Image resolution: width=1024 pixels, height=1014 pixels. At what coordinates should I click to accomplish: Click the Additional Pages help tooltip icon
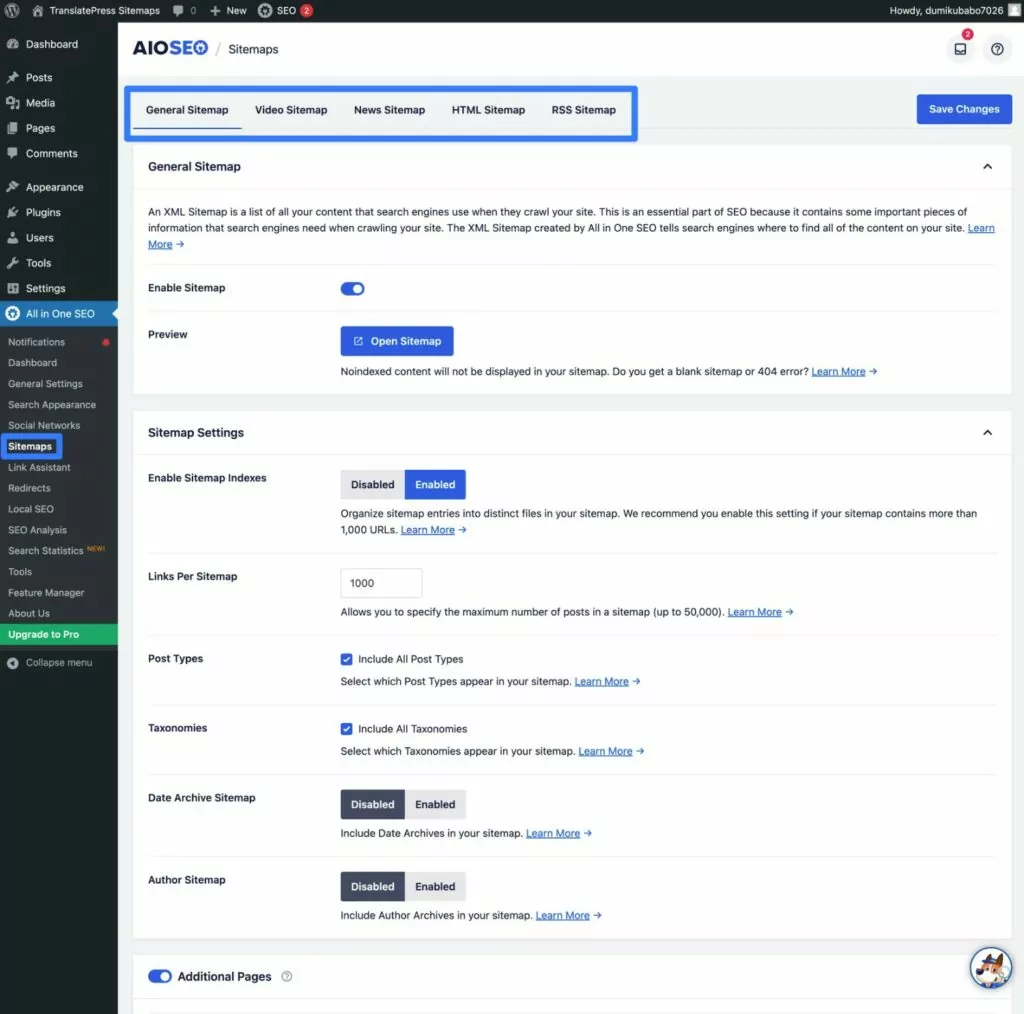coord(287,976)
